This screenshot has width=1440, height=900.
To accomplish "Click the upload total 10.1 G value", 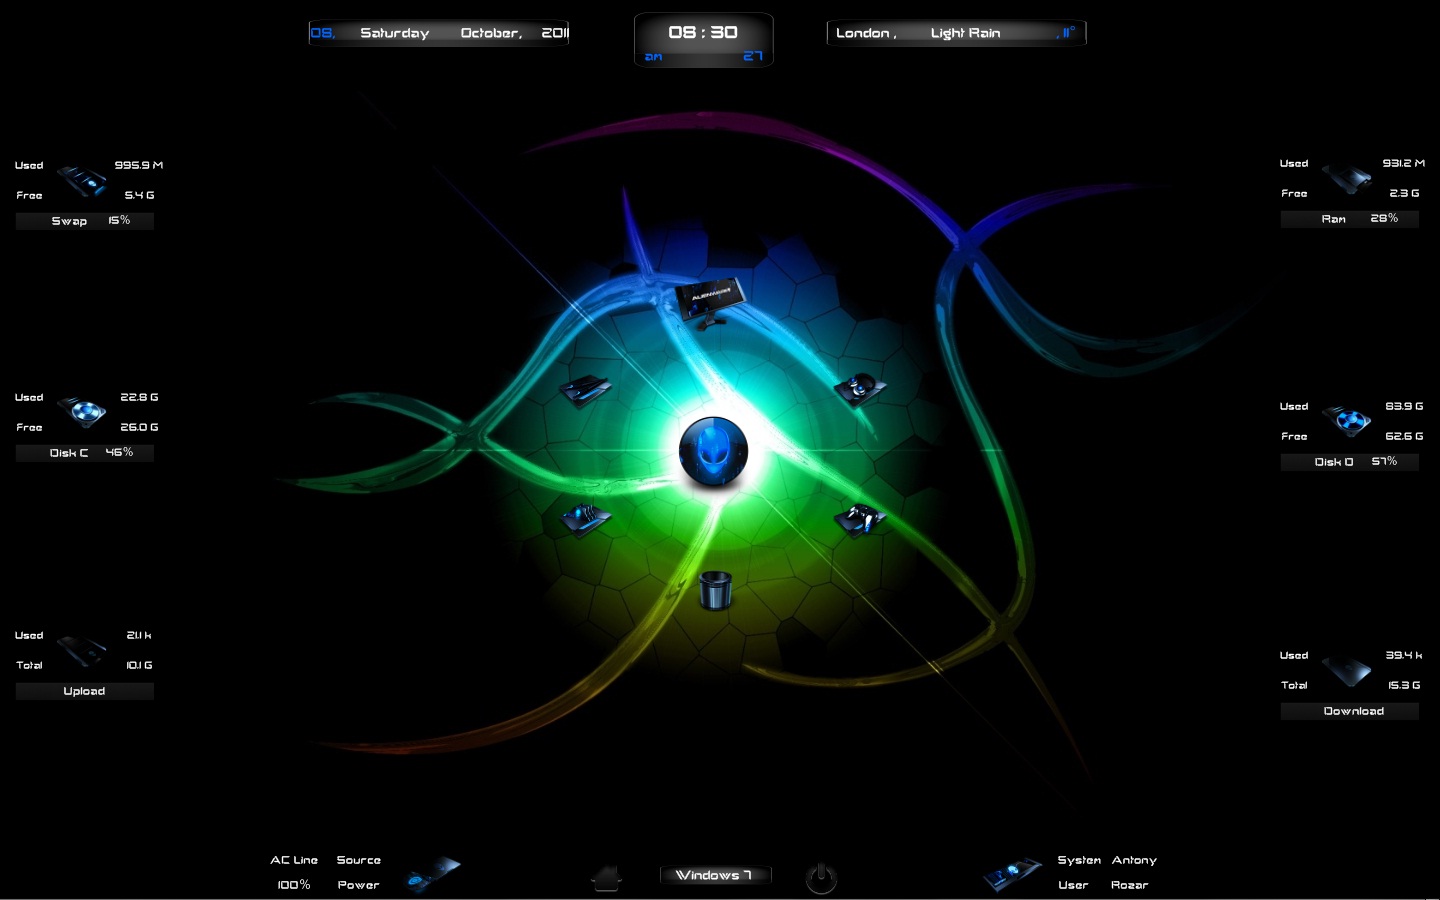I will (x=139, y=665).
